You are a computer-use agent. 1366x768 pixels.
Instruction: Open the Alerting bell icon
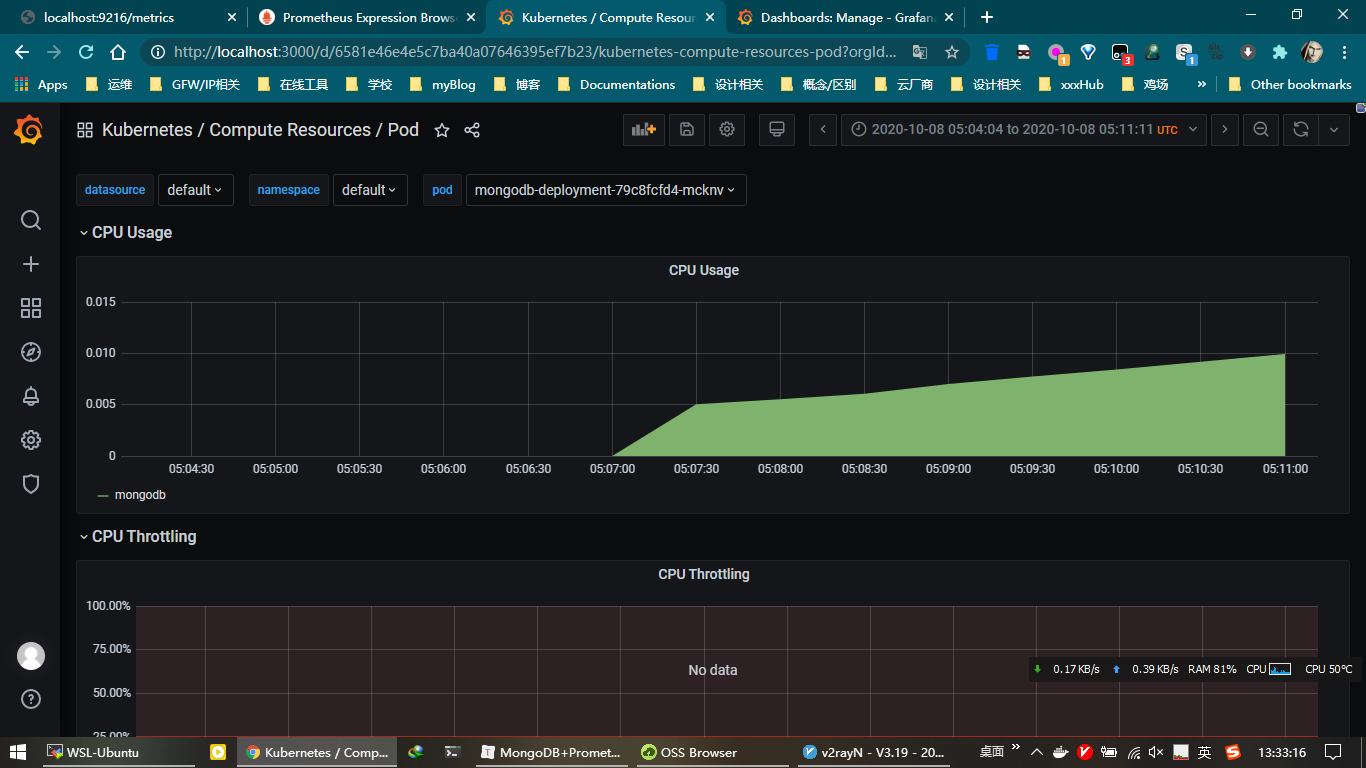click(x=31, y=396)
